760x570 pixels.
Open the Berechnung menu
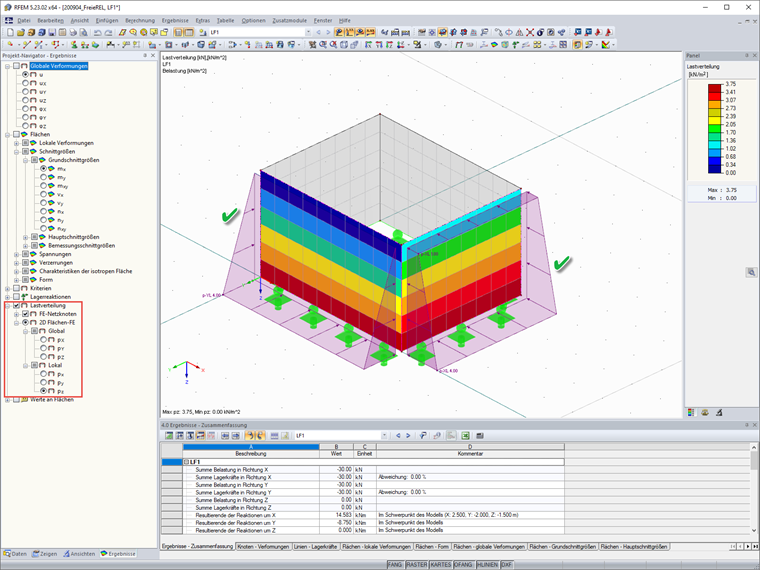coord(140,20)
